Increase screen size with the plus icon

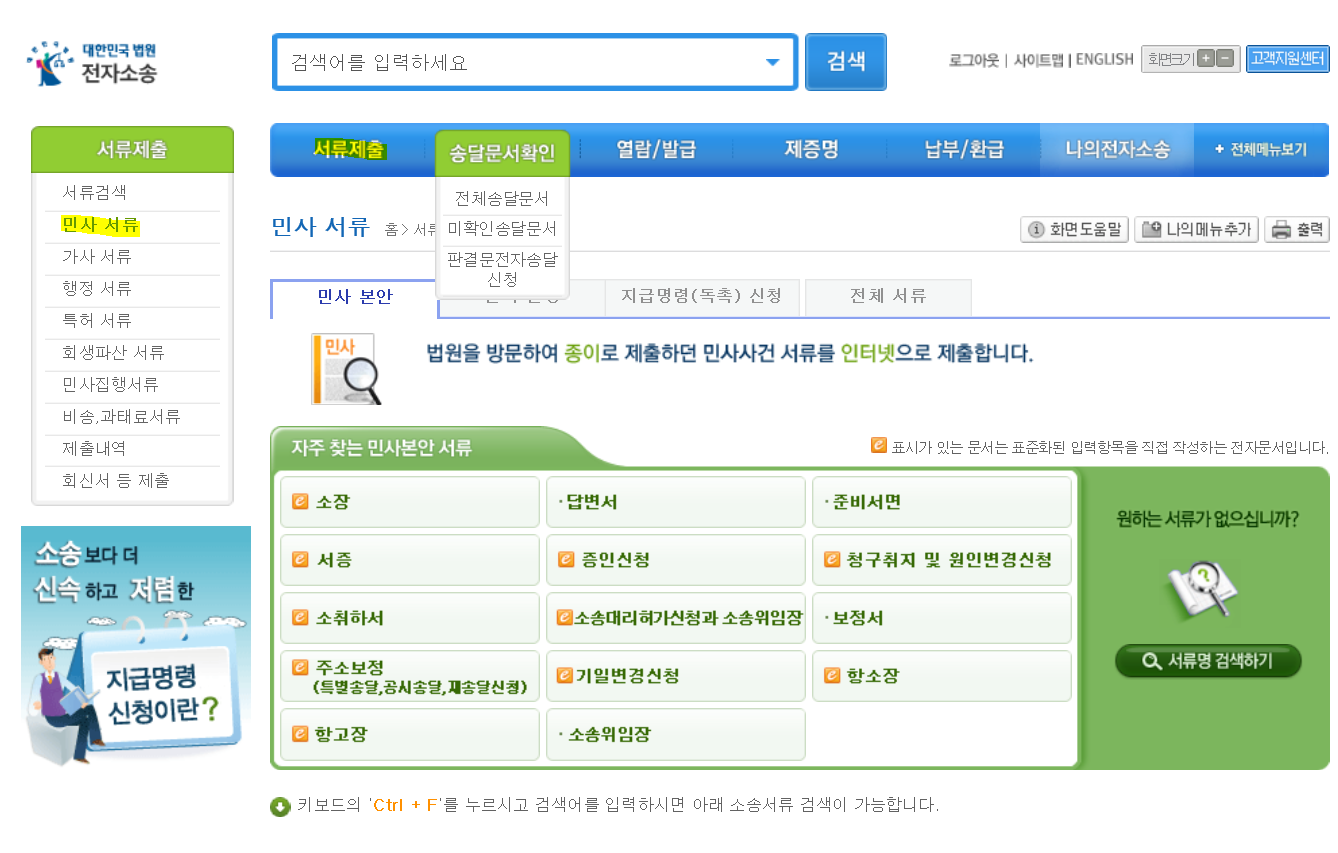point(1205,59)
